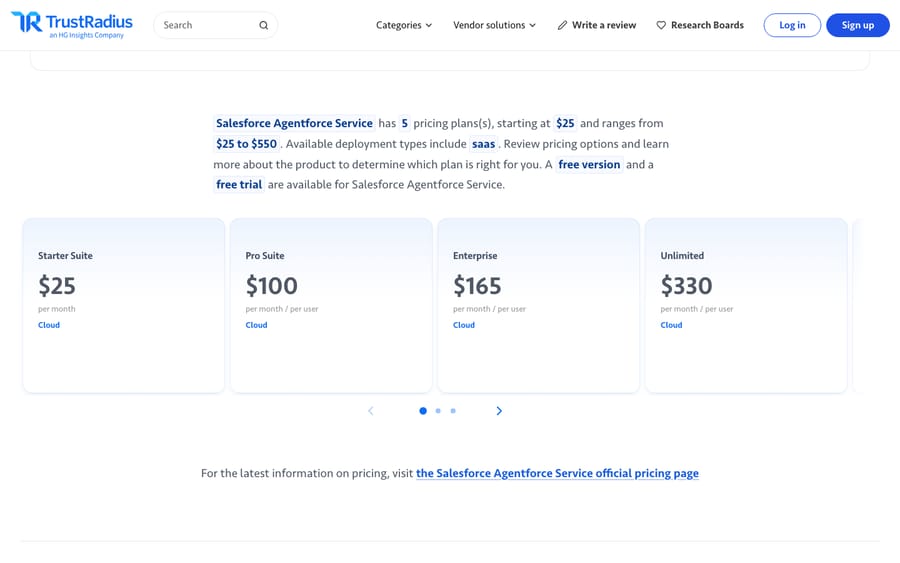
Task: Click the $25 Starter Suite price
Action: click(57, 286)
